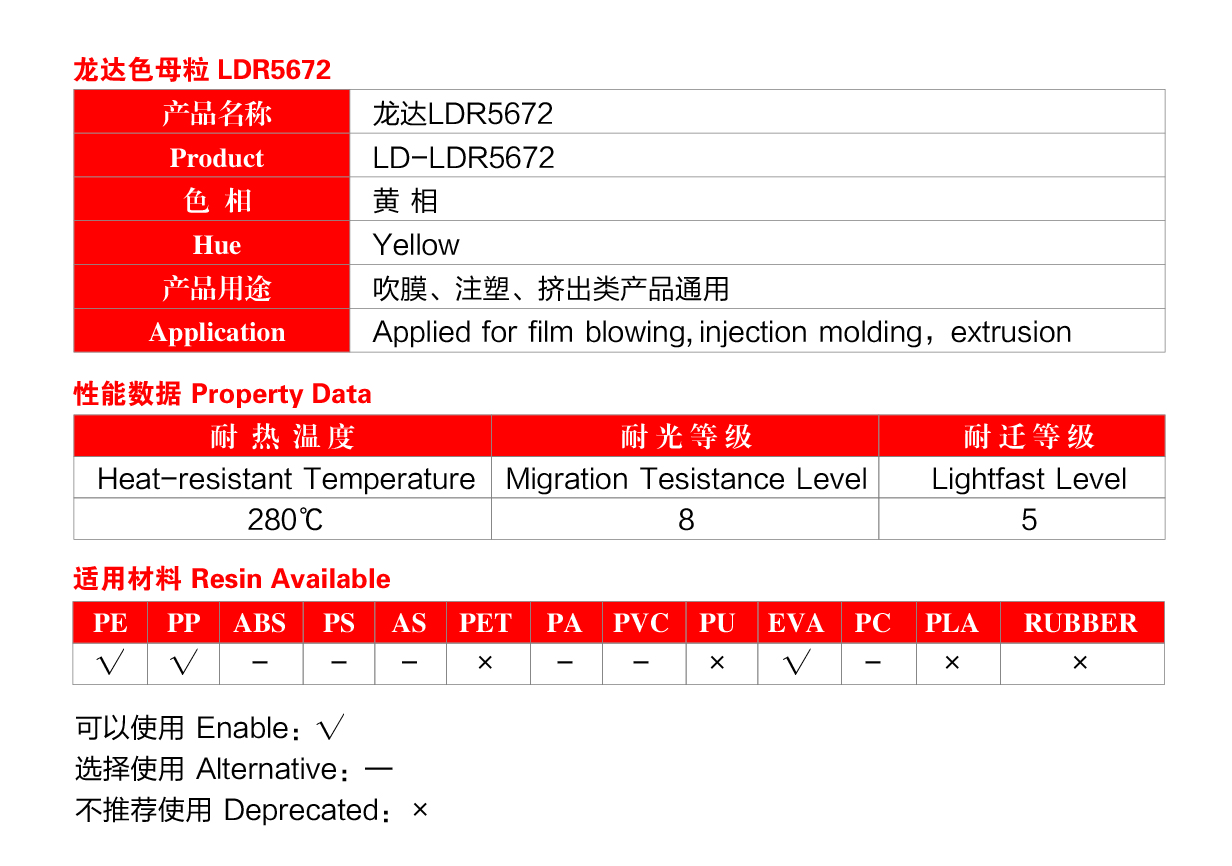This screenshot has height=866, width=1232.
Task: Click the Heat-resistant Temperature cell
Action: coord(285,479)
